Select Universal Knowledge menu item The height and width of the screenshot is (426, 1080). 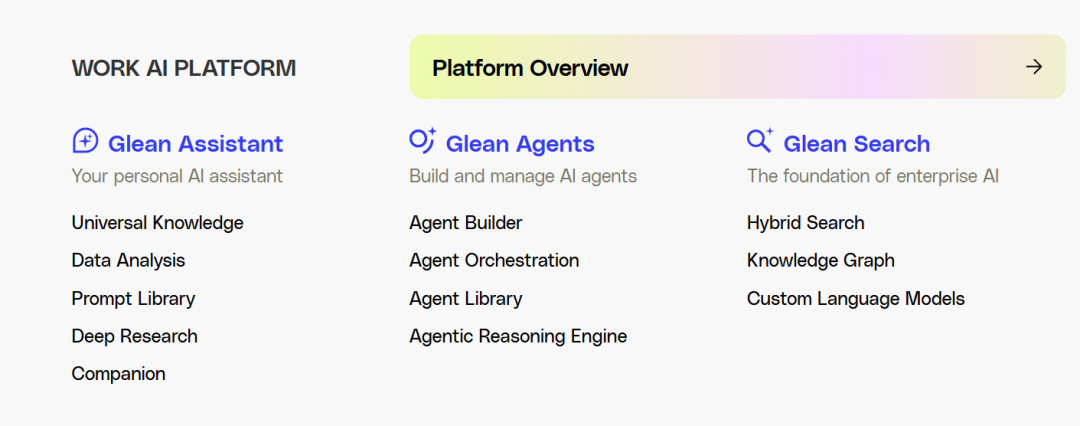[157, 223]
